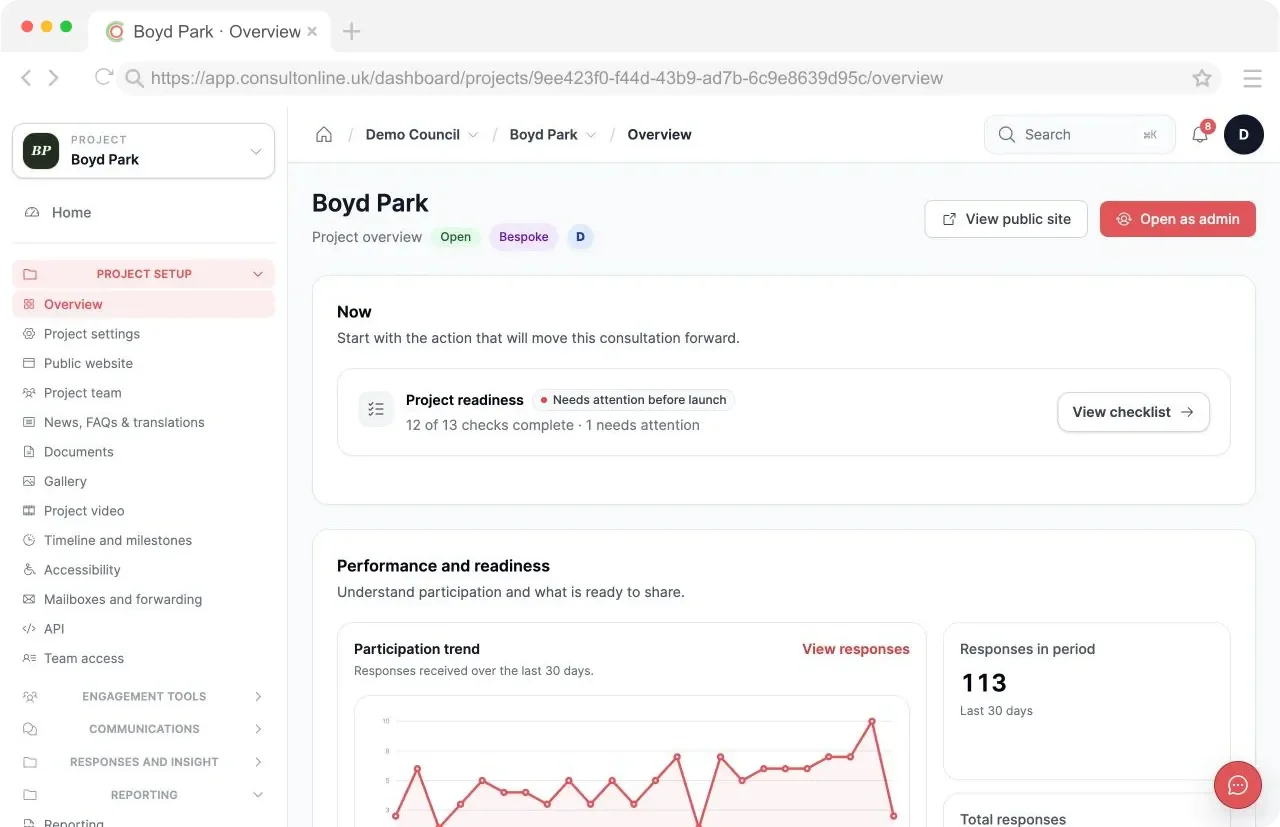1280x827 pixels.
Task: Click the Project settings gear icon
Action: (29, 334)
